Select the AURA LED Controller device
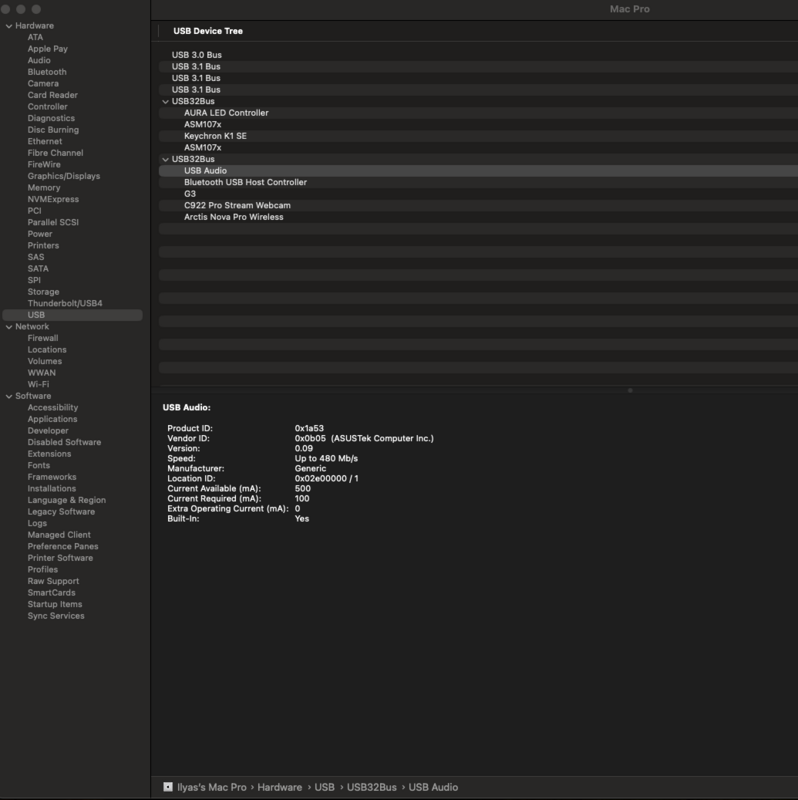Screen dimensions: 798x800 (226, 113)
